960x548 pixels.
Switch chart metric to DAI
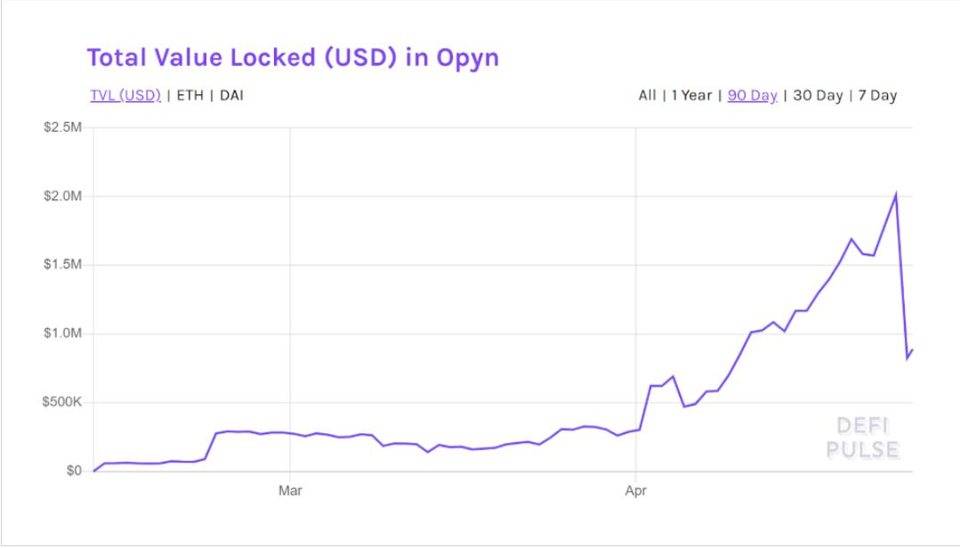point(231,96)
